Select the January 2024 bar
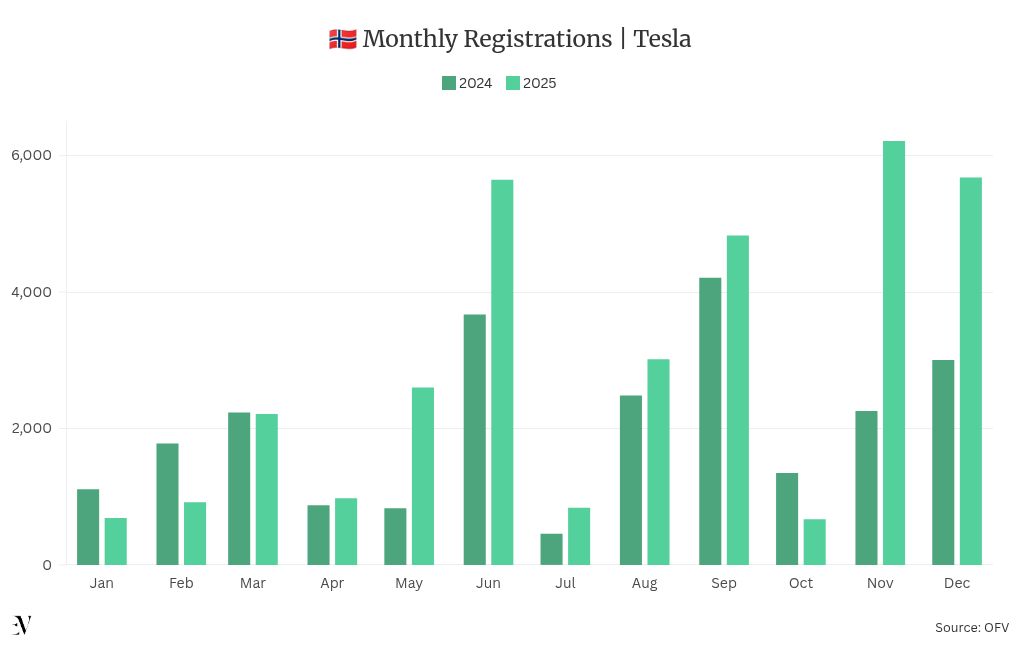 [x=88, y=527]
